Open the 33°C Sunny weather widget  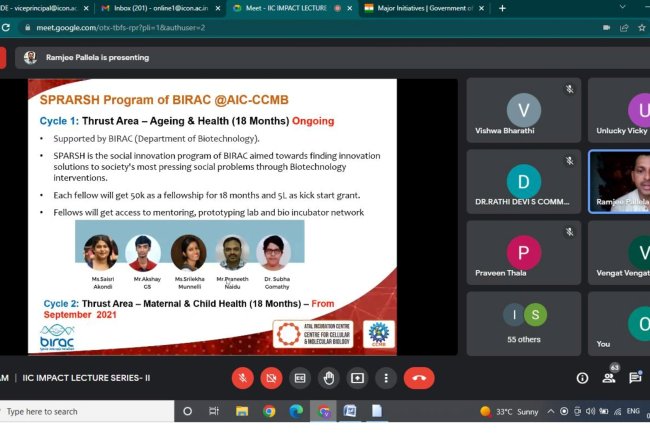509,411
